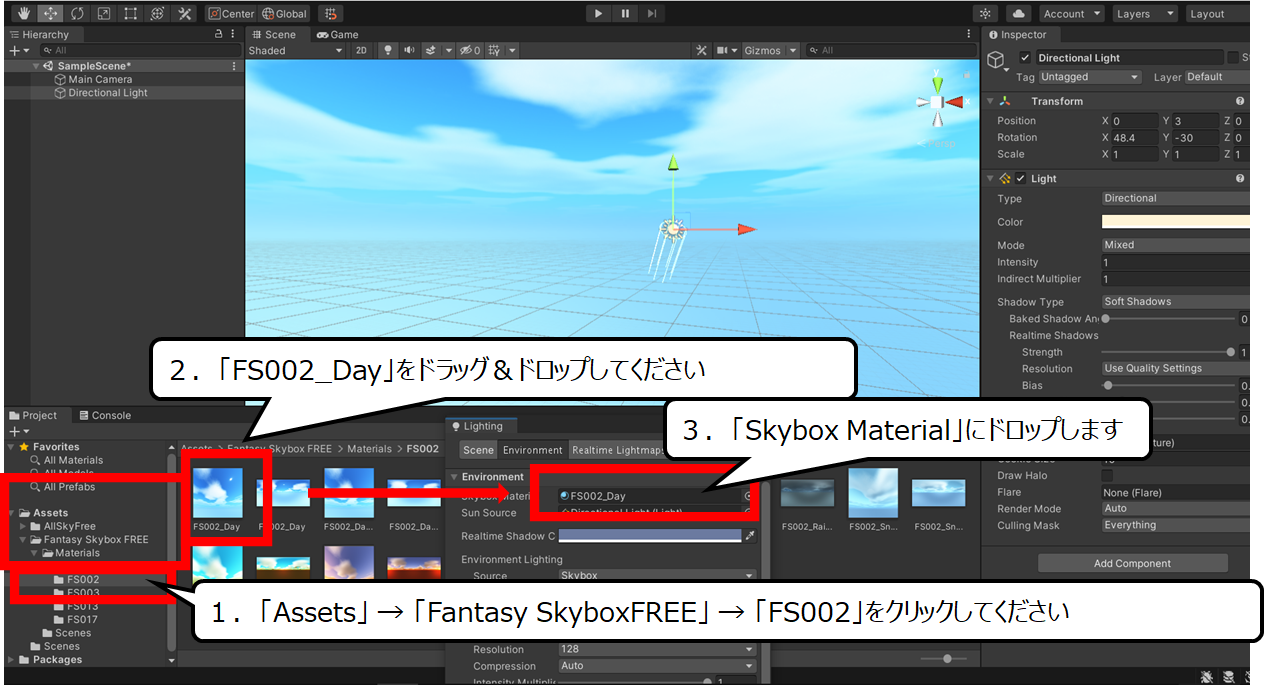Image resolution: width=1264 pixels, height=685 pixels.
Task: Open the SampleScene row's three-dot menu
Action: coord(234,66)
